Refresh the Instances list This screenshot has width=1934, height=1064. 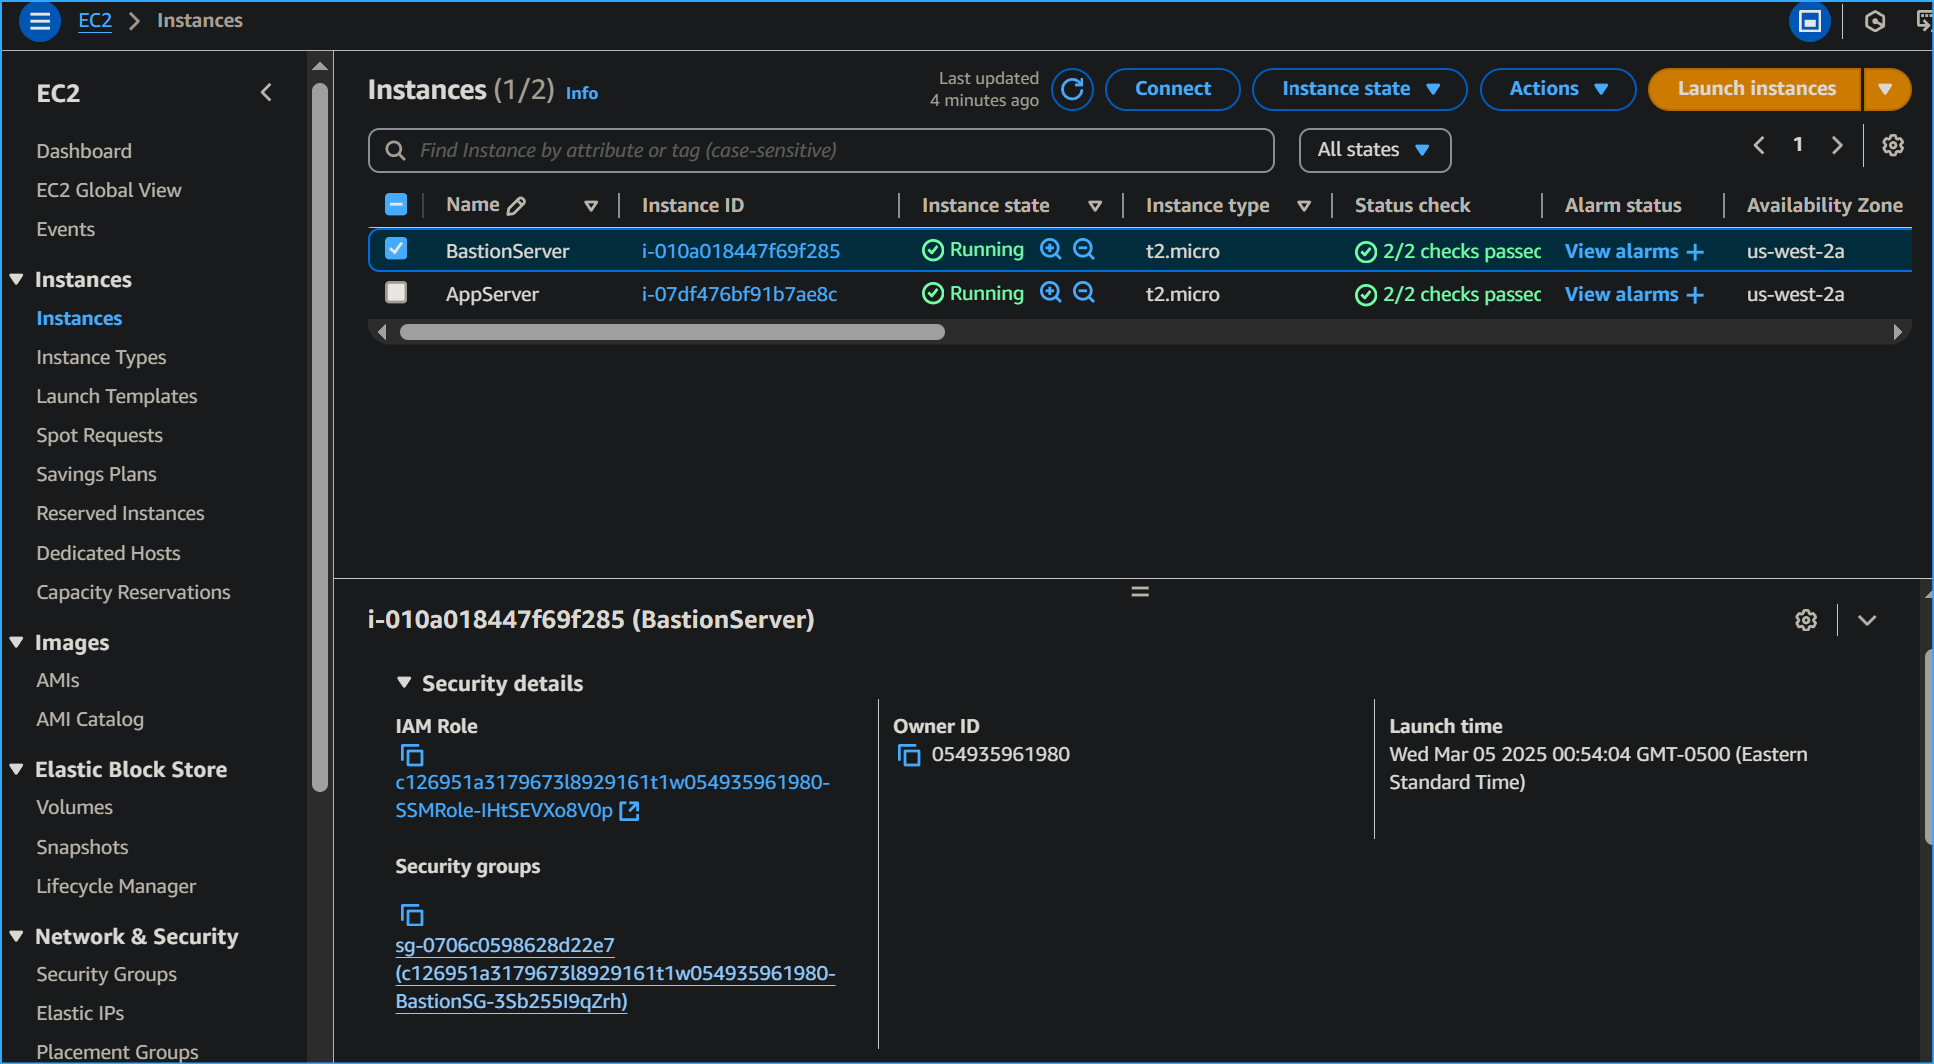[1072, 89]
